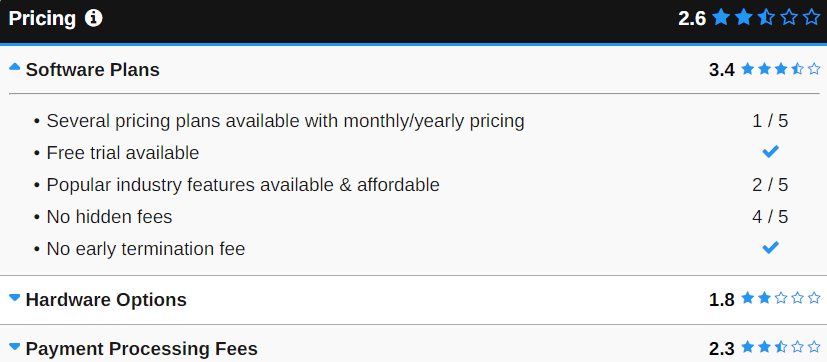Open the Hardware Options heading
The height and width of the screenshot is (362, 827).
106,300
